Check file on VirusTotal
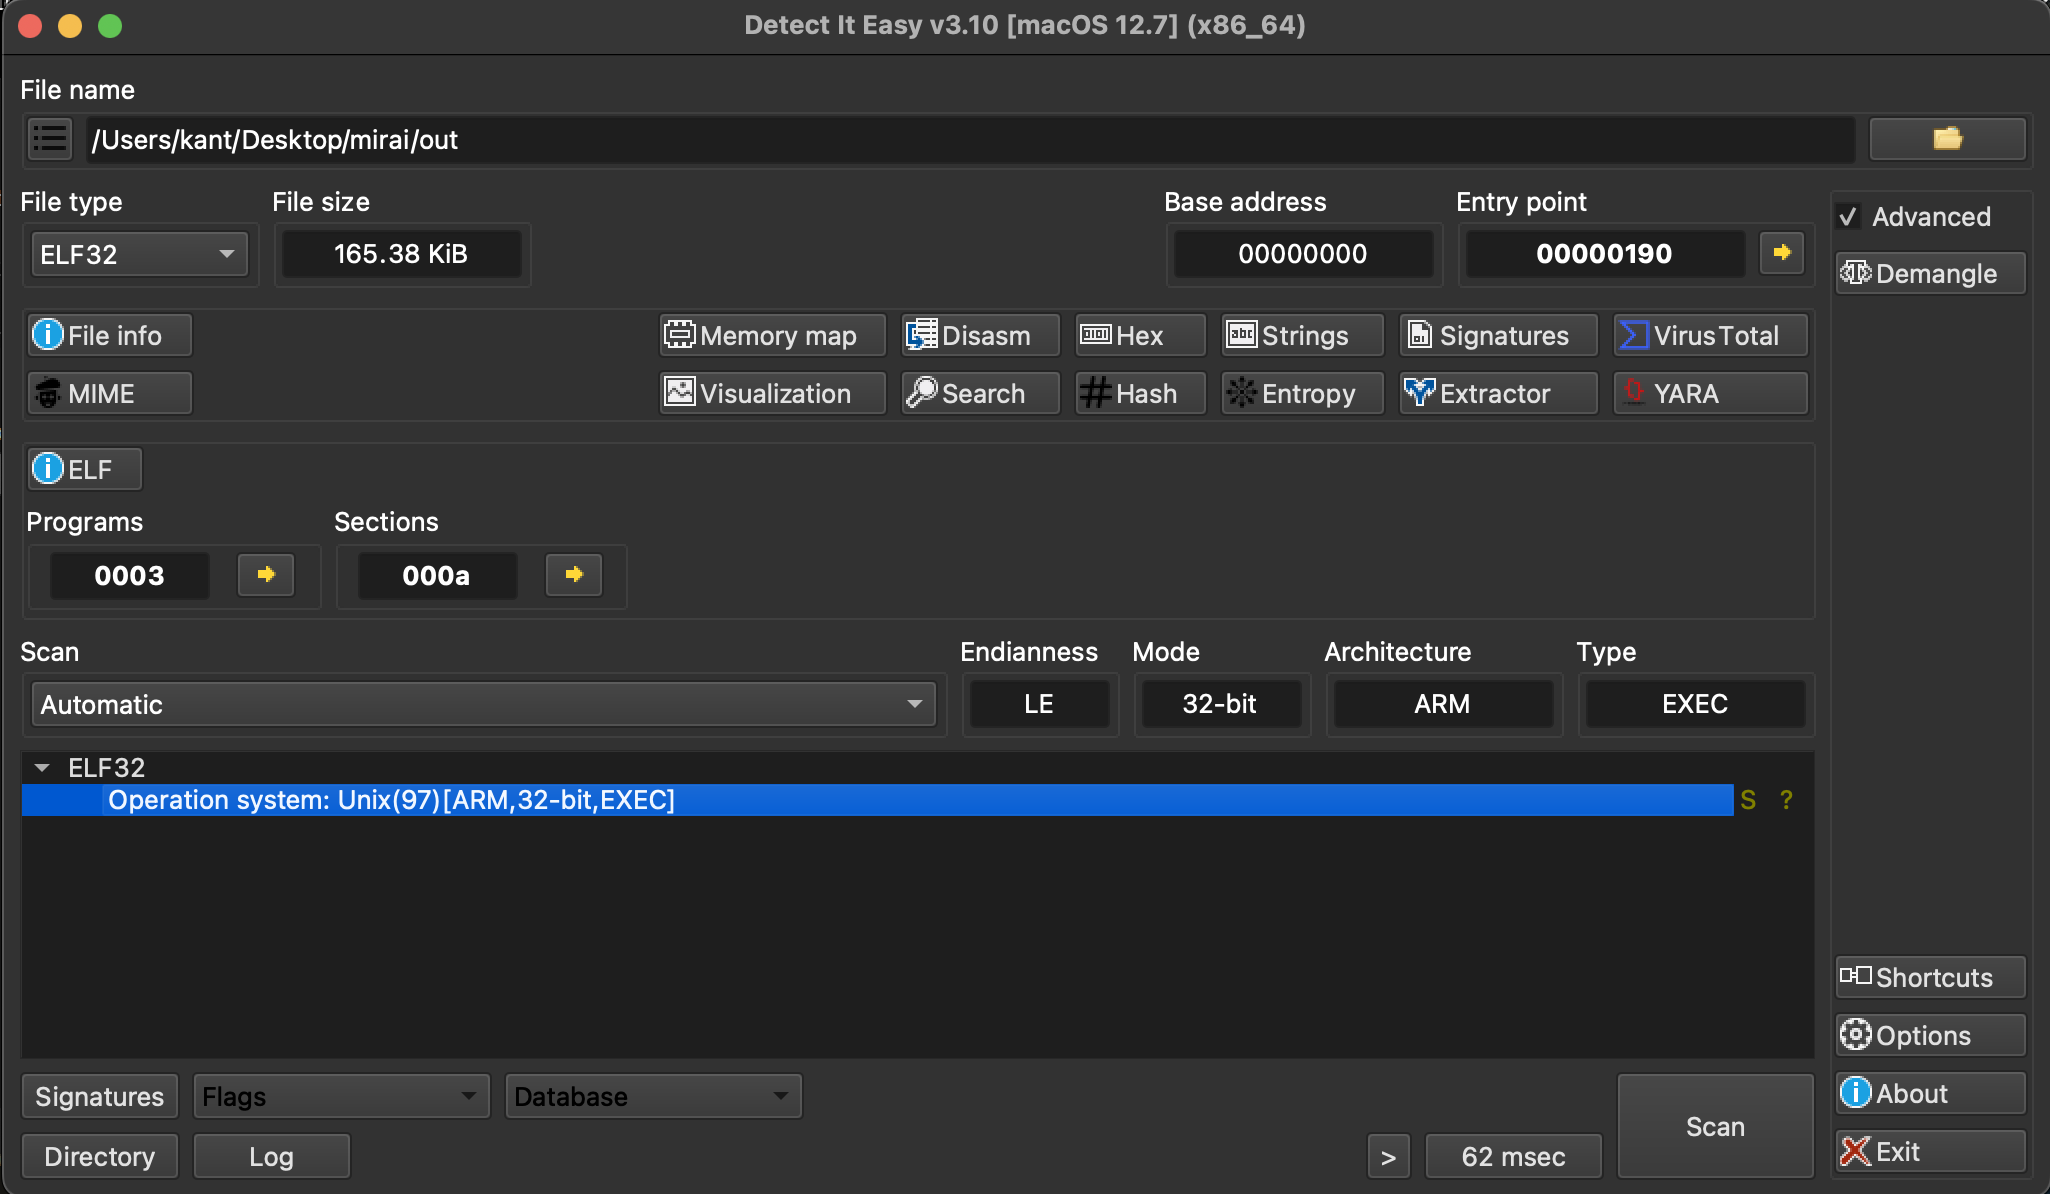 [x=1710, y=335]
